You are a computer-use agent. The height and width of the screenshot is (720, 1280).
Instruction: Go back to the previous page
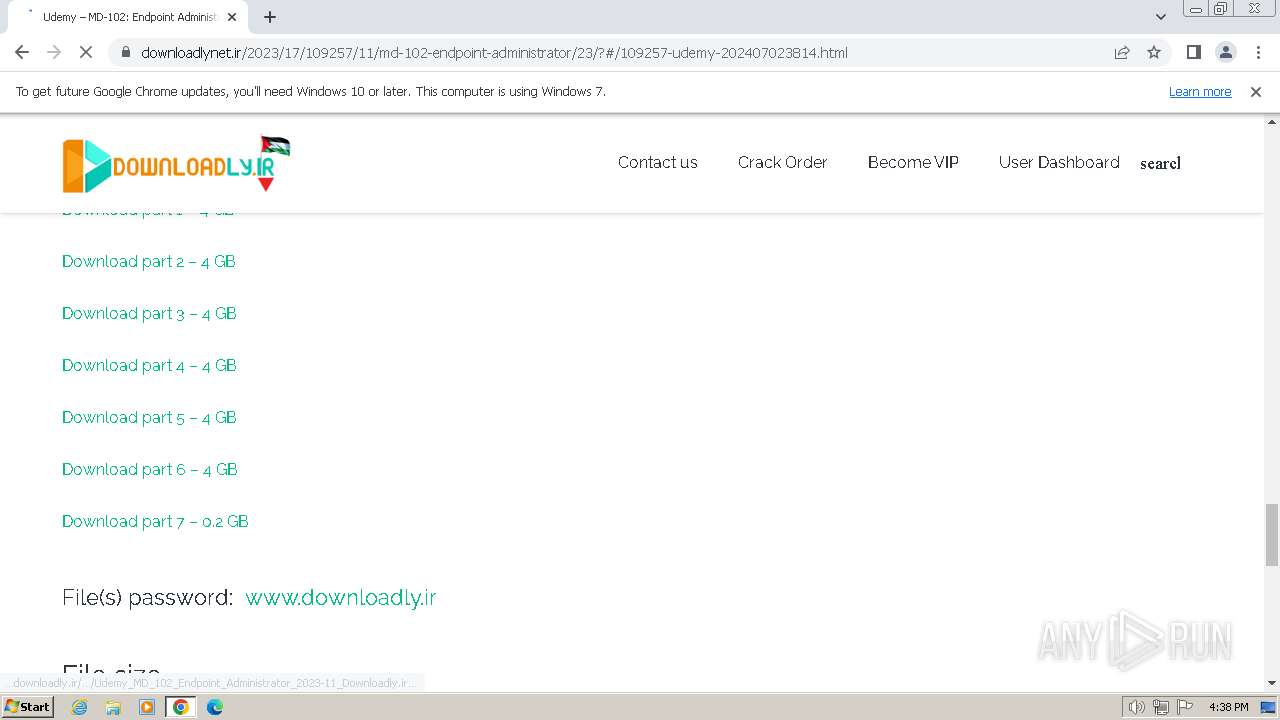22,52
